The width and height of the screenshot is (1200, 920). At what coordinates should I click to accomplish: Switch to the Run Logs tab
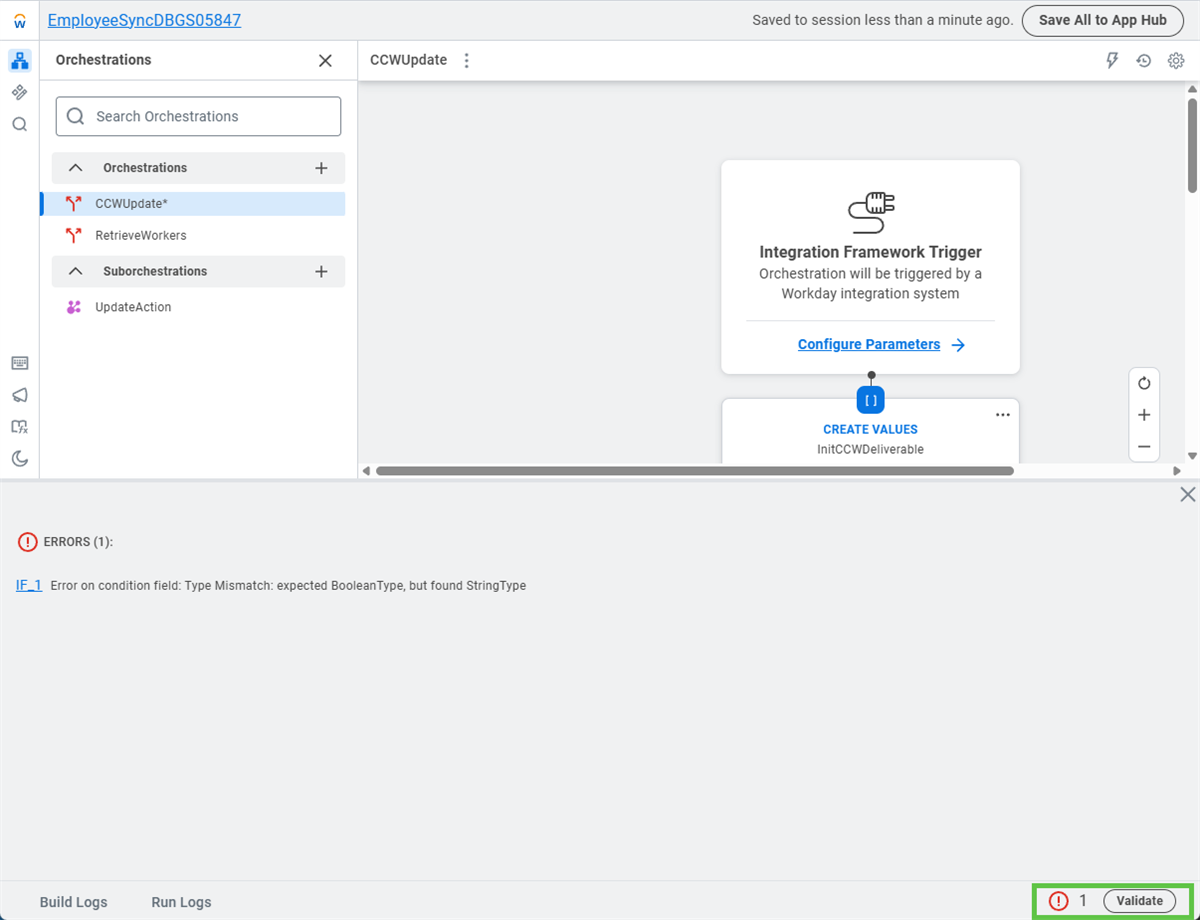pyautogui.click(x=181, y=902)
